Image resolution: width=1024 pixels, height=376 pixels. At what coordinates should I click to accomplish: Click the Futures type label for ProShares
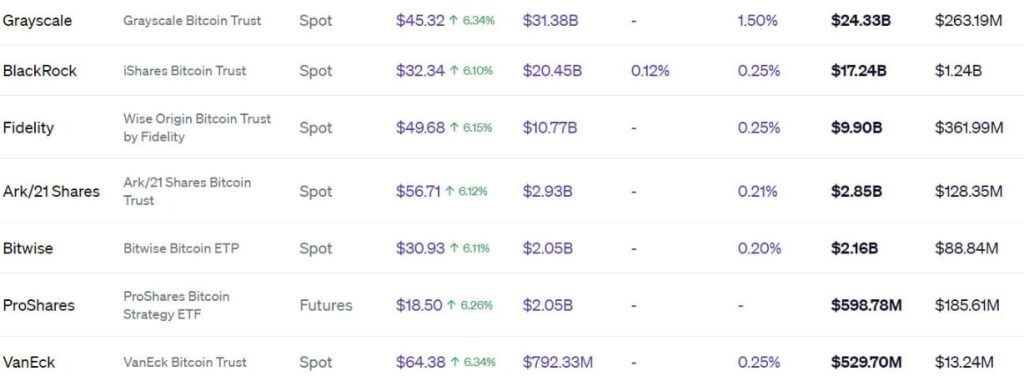[326, 306]
